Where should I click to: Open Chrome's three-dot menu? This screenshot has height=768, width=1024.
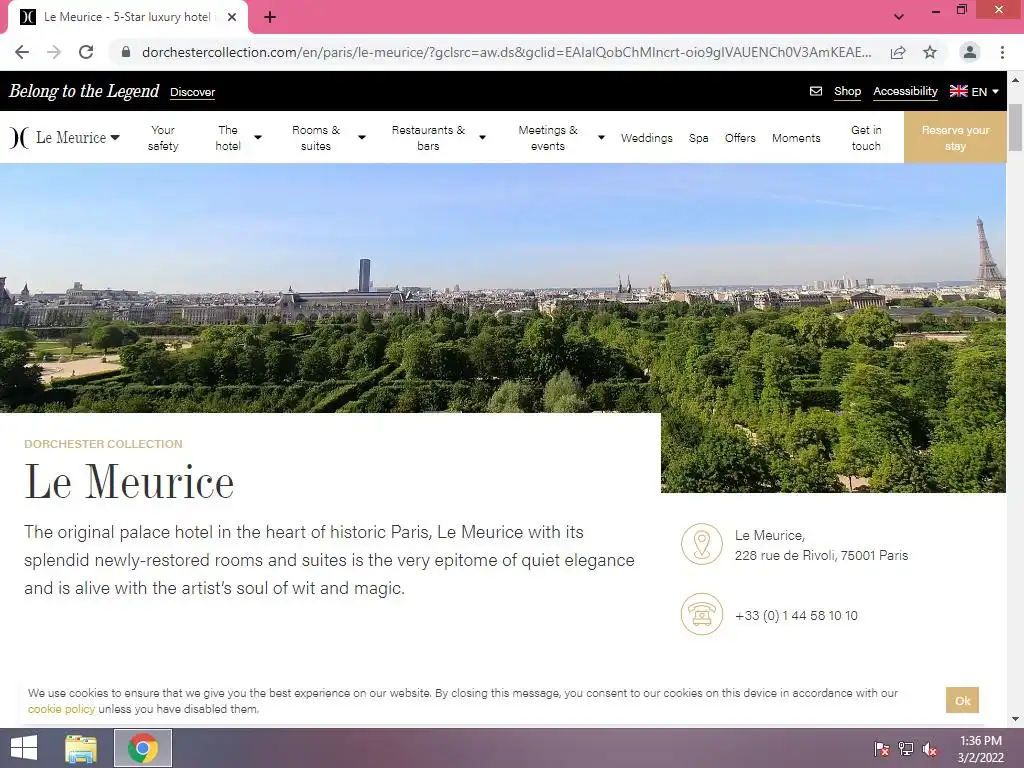[x=1002, y=52]
